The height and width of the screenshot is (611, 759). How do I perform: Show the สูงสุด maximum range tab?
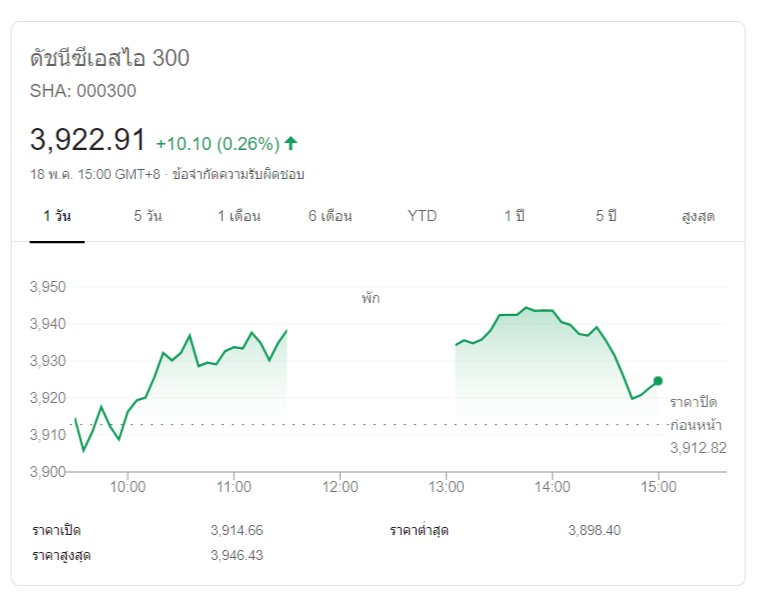pyautogui.click(x=698, y=216)
